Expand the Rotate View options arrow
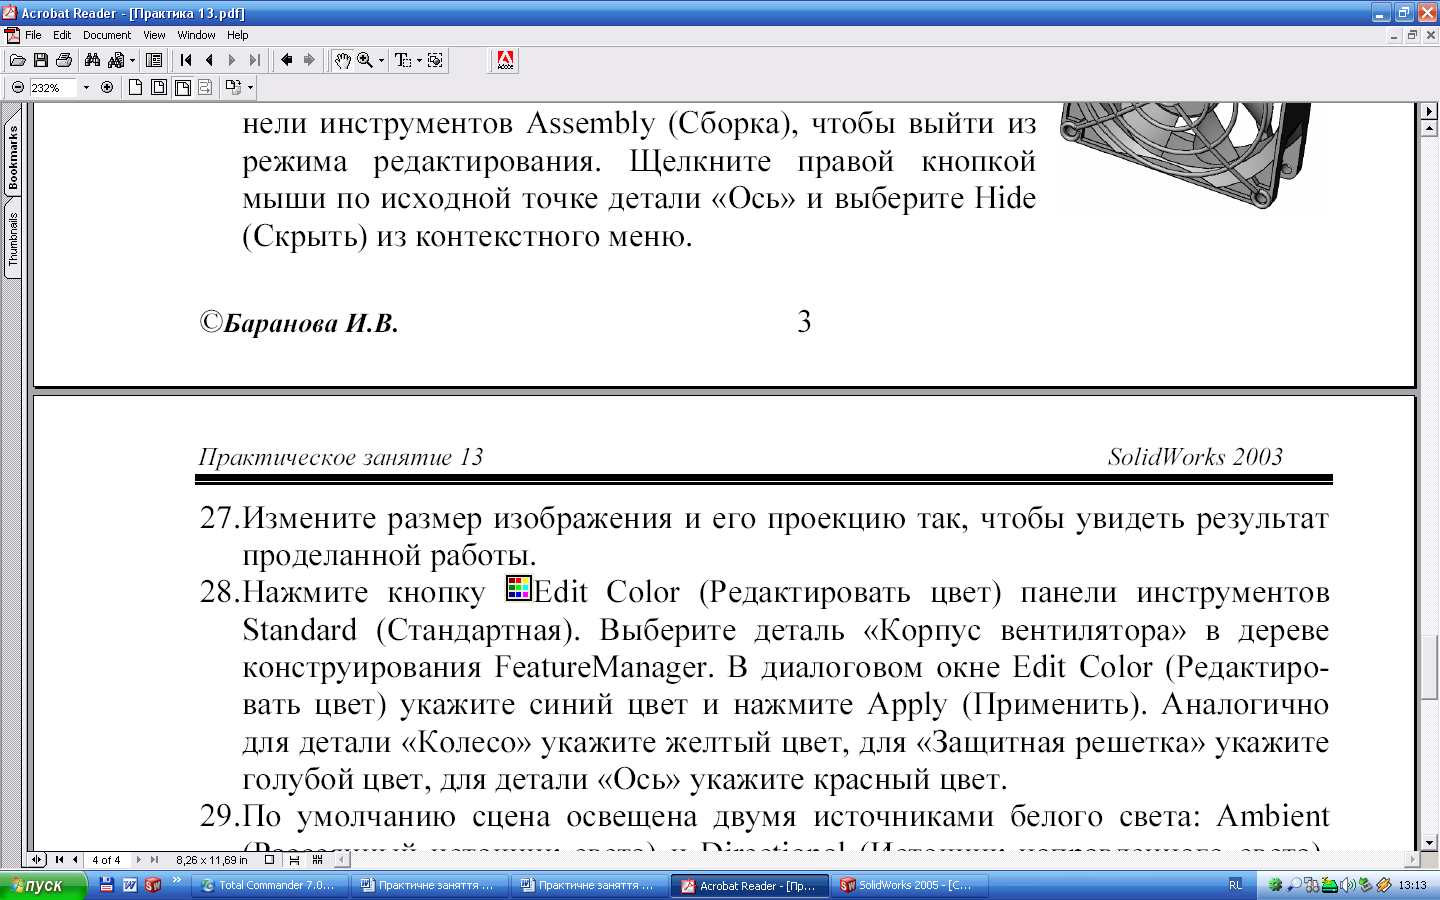Screen dimensions: 1440x900 point(250,88)
